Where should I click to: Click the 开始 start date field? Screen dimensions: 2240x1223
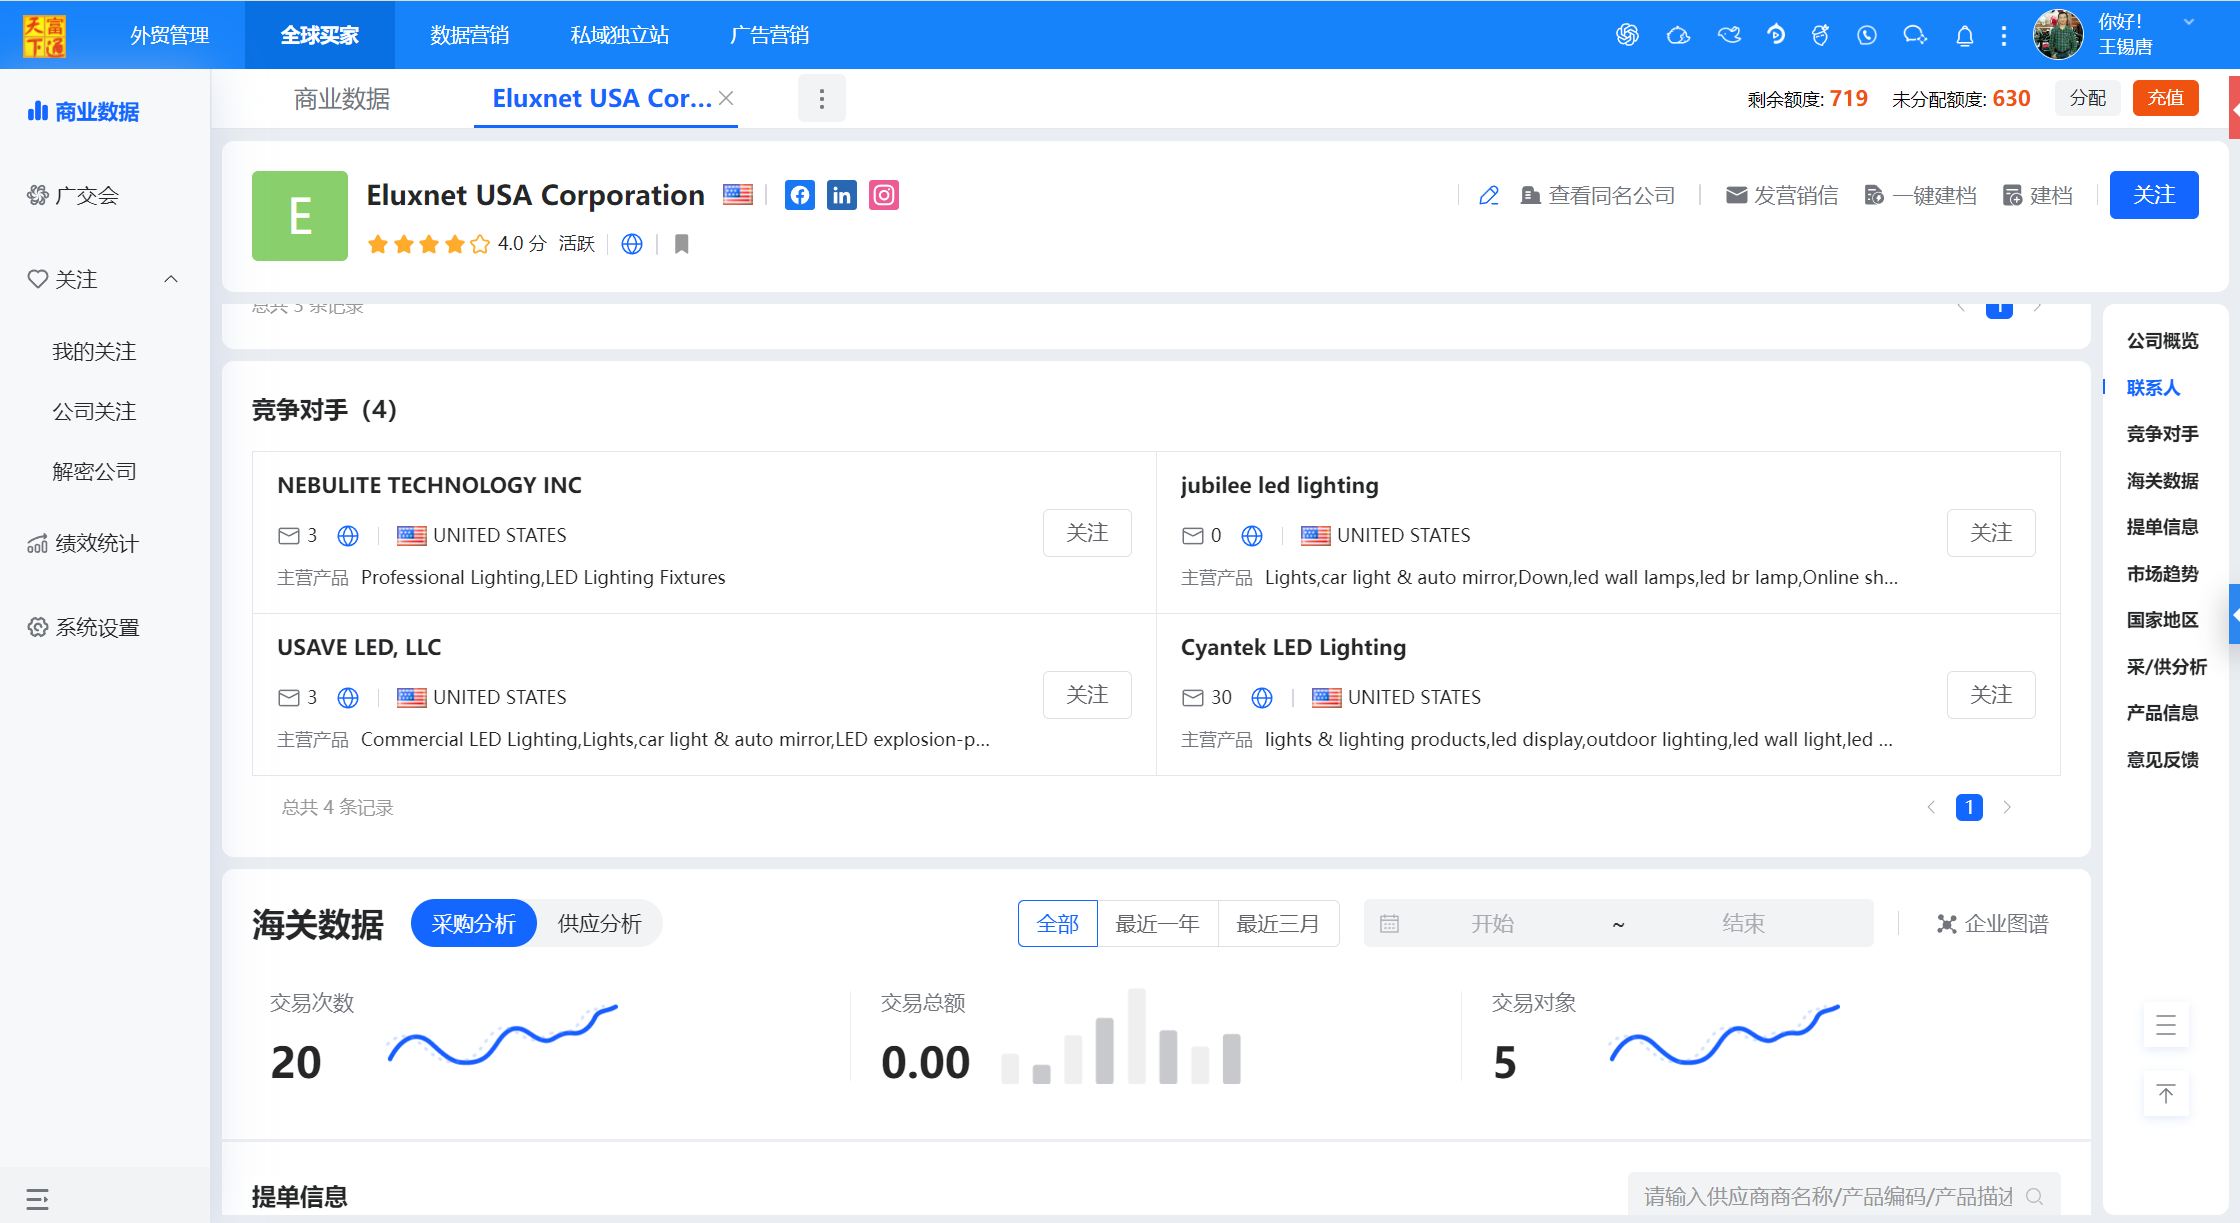pos(1492,924)
